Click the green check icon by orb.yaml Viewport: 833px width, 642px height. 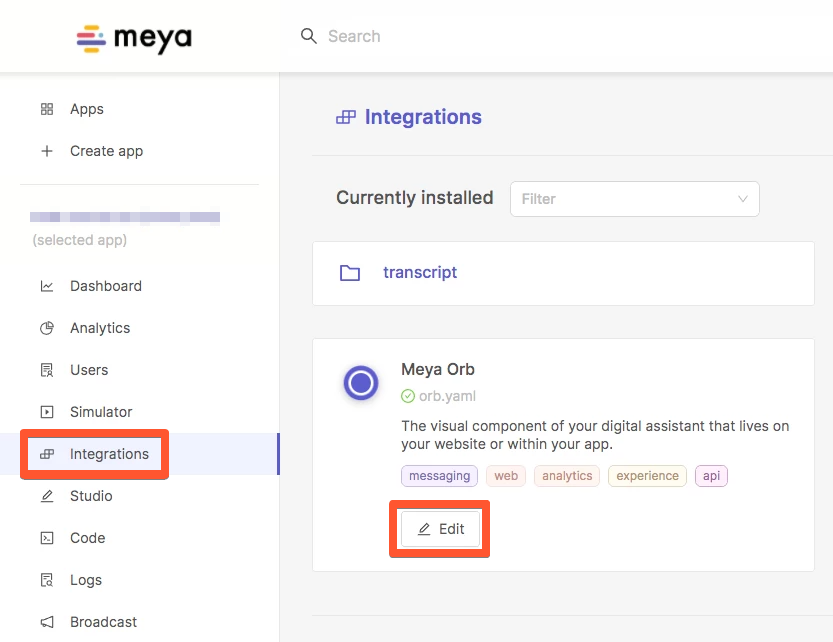point(407,396)
